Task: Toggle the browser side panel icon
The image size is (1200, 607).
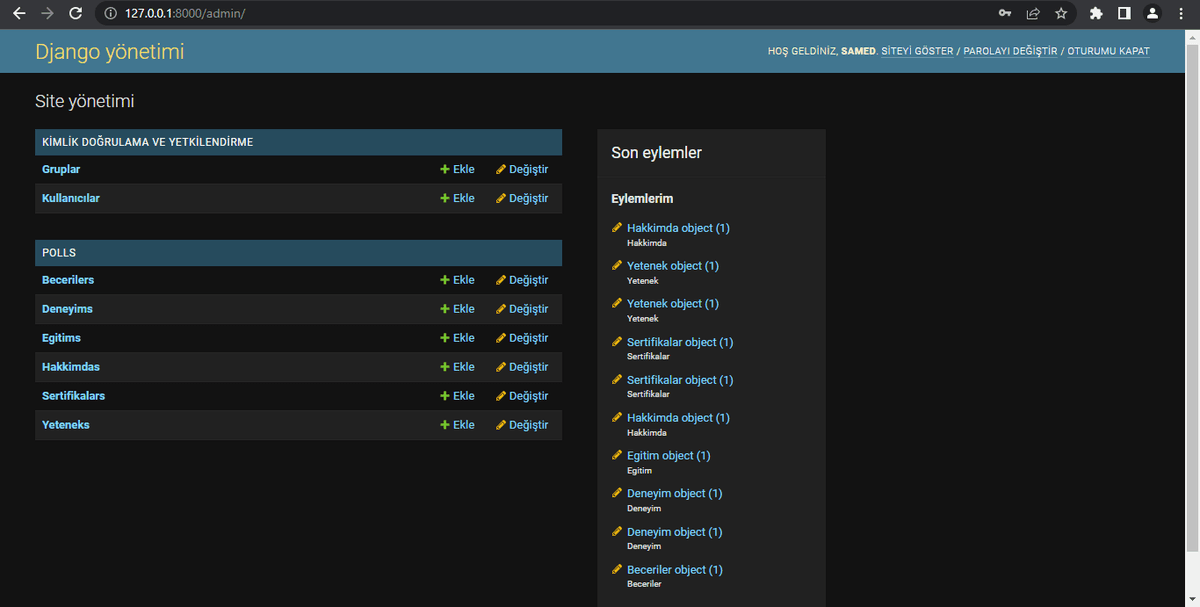Action: (x=1124, y=14)
